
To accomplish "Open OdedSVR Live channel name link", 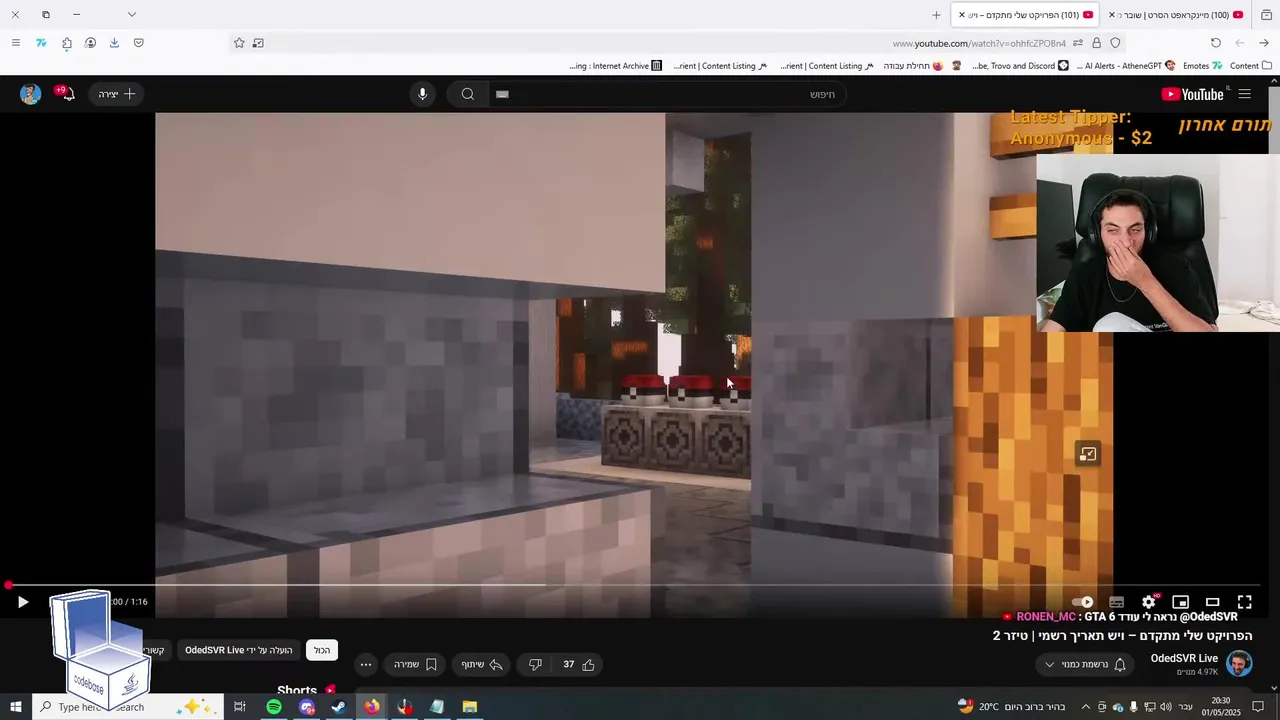I will 1184,658.
